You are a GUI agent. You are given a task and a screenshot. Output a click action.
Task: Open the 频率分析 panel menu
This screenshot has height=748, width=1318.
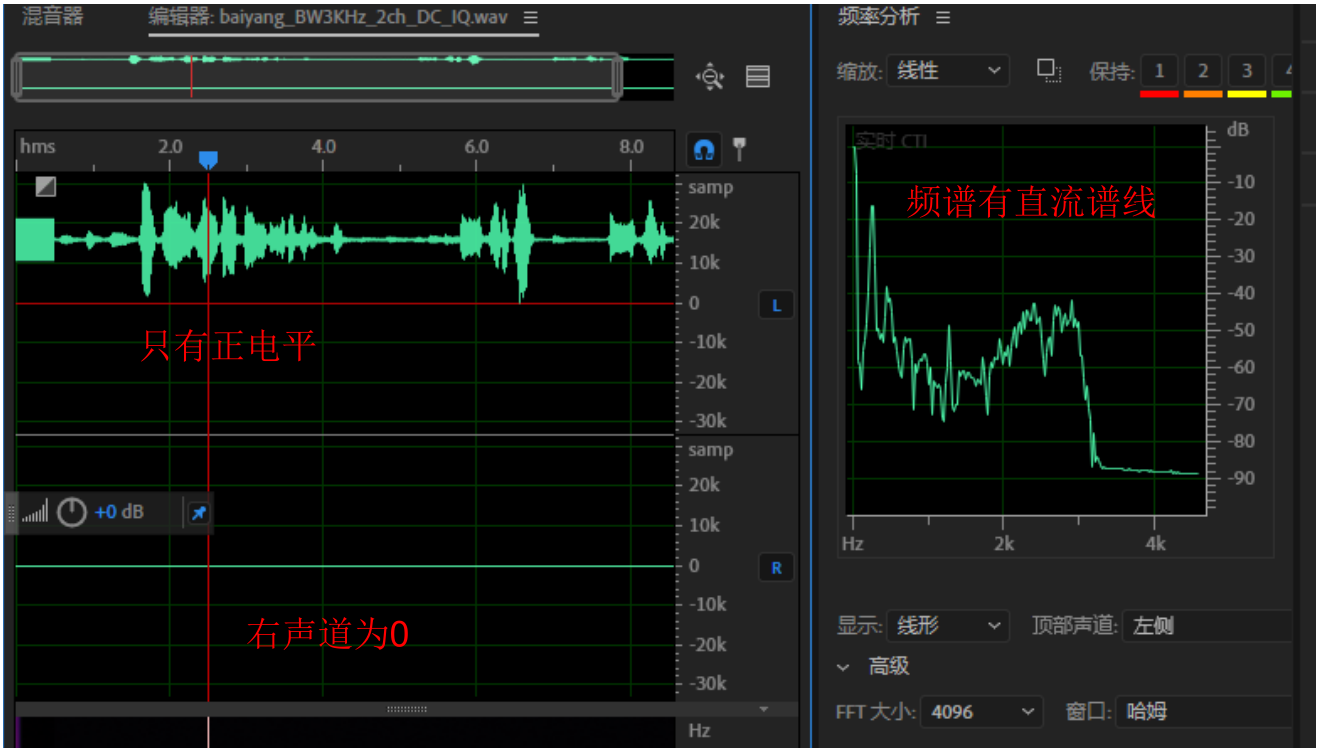[x=942, y=17]
